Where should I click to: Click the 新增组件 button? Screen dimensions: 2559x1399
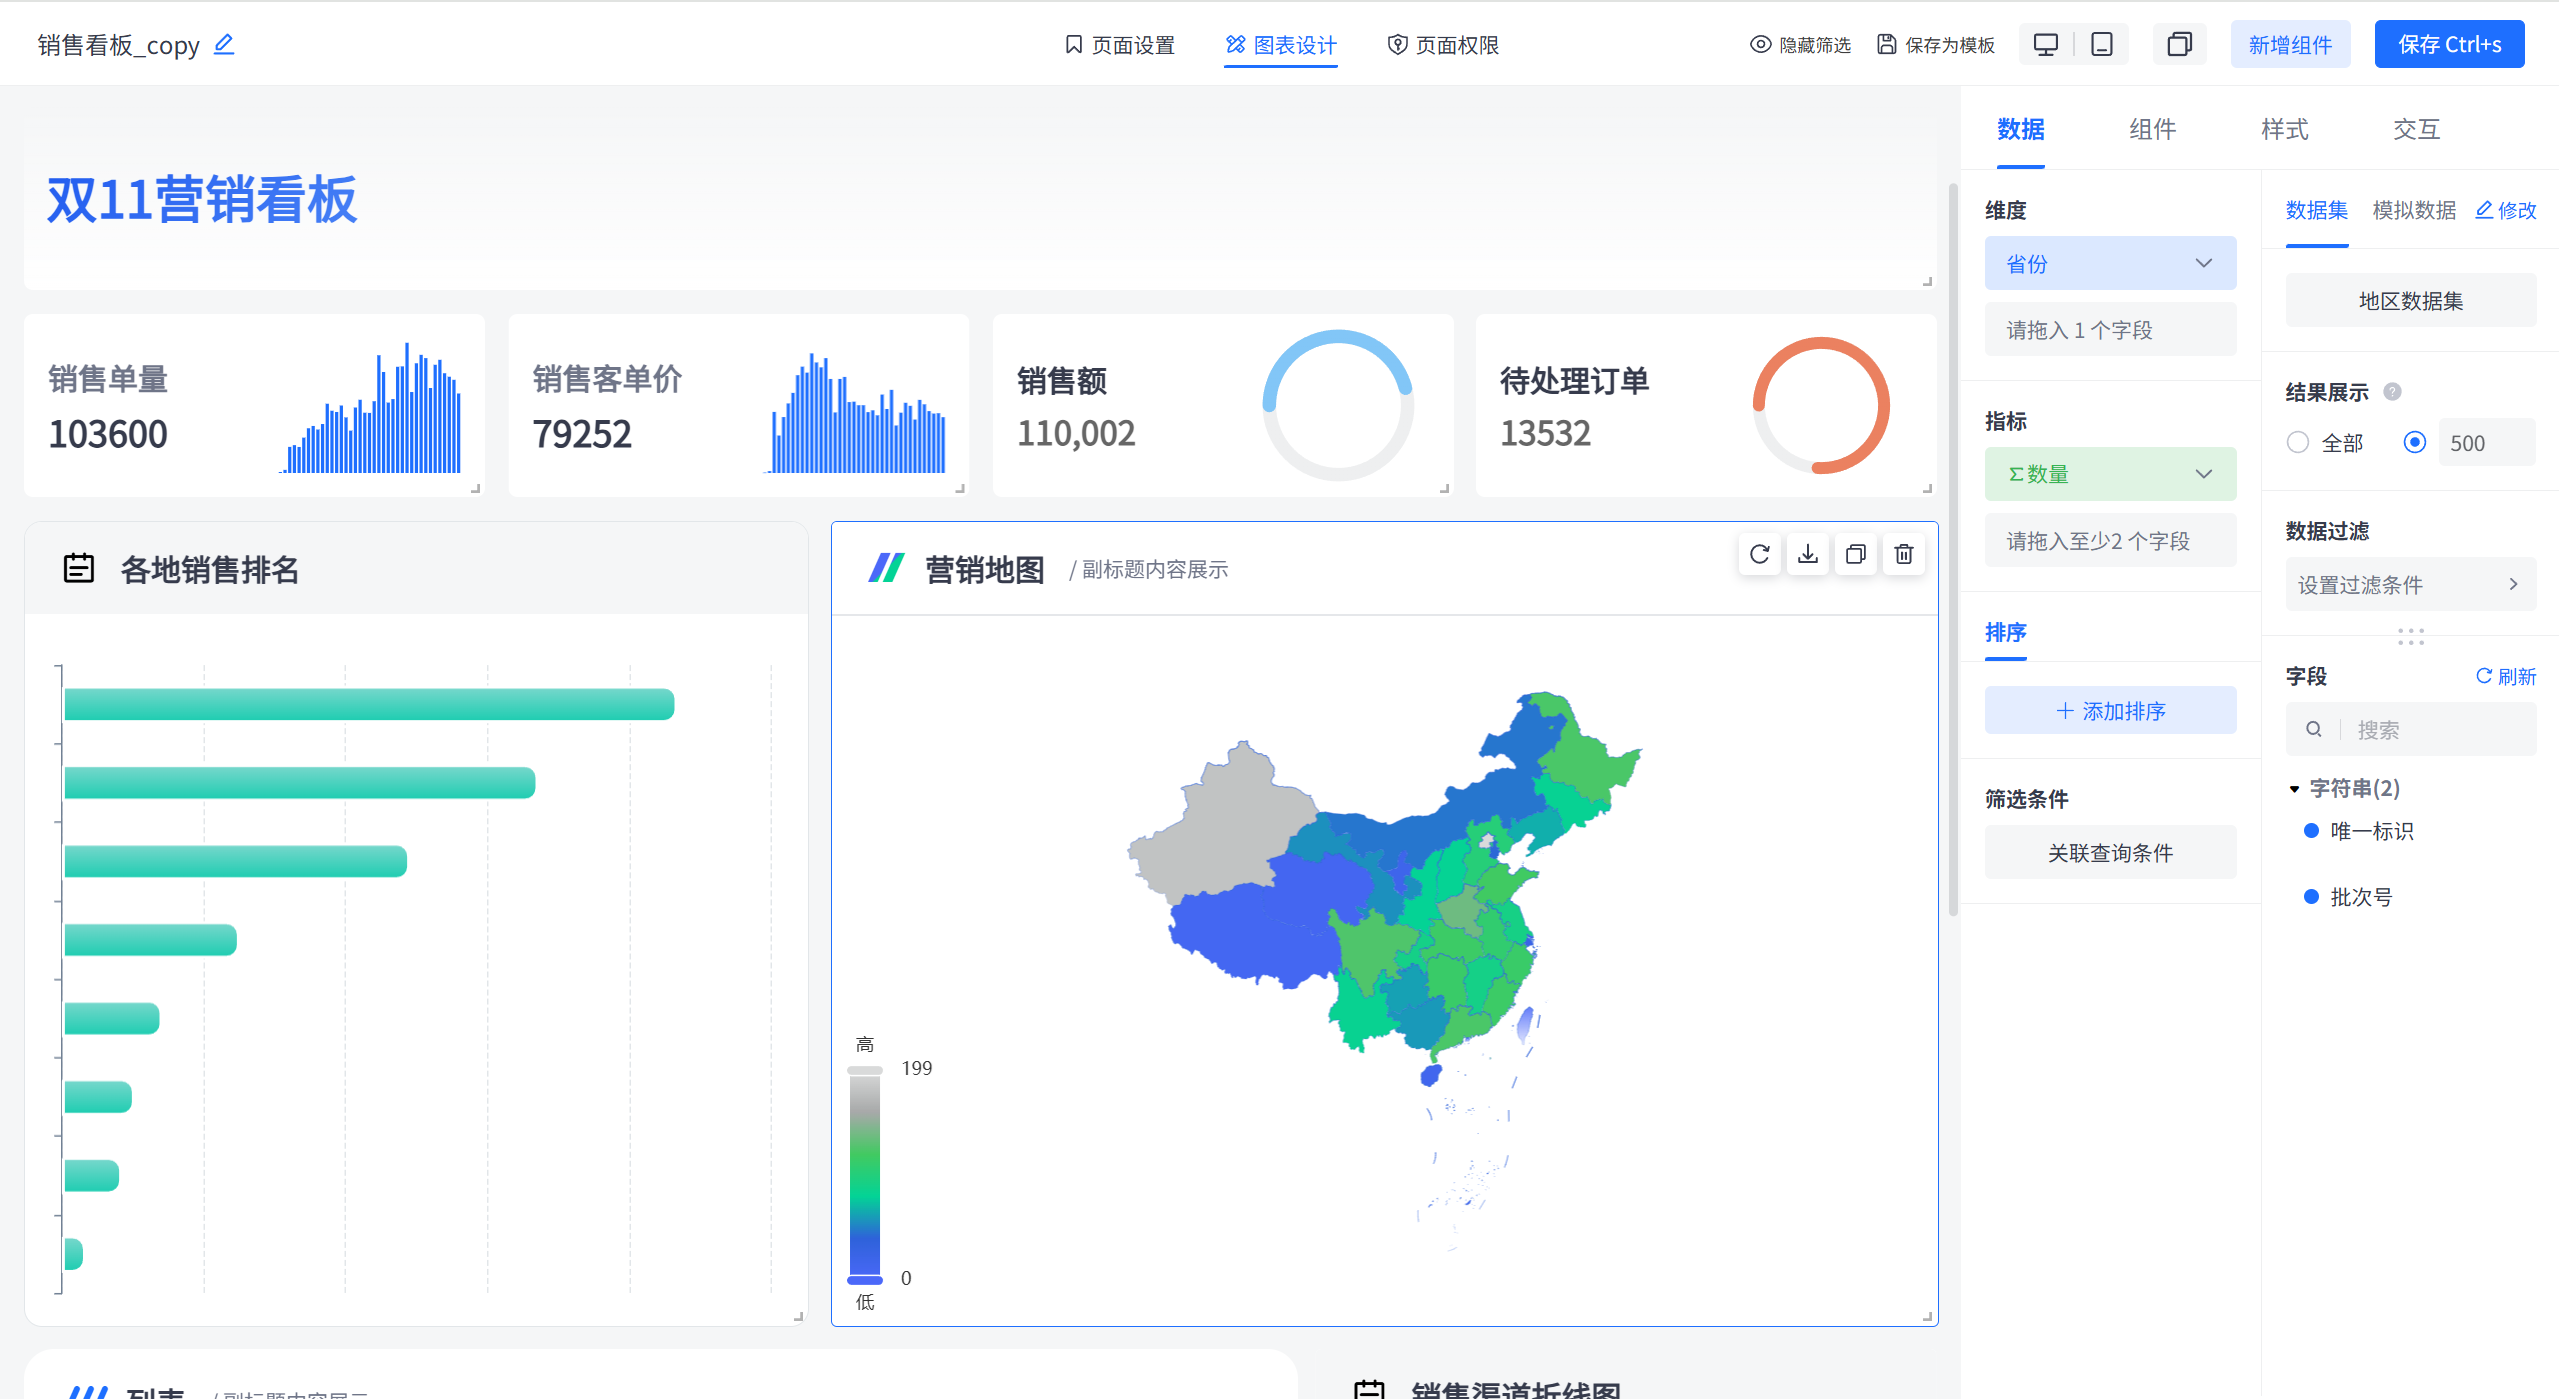pyautogui.click(x=2290, y=44)
